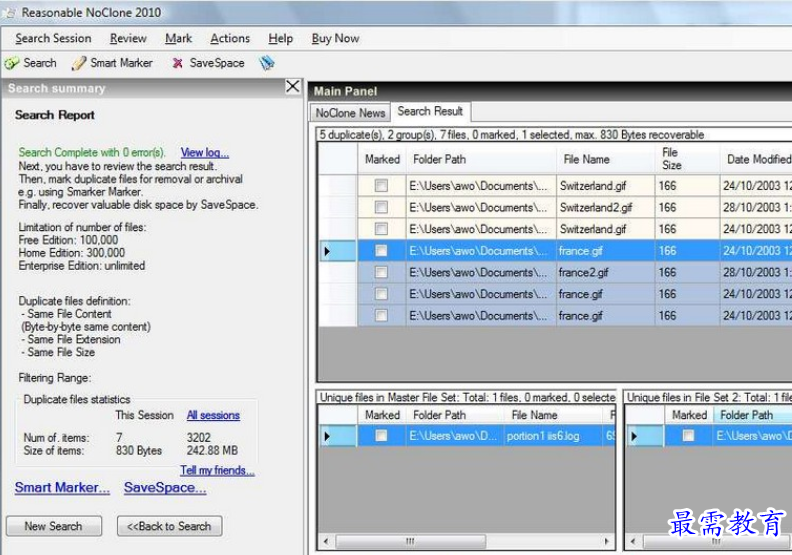
Task: Sort results by File Name column header
Action: 586,159
